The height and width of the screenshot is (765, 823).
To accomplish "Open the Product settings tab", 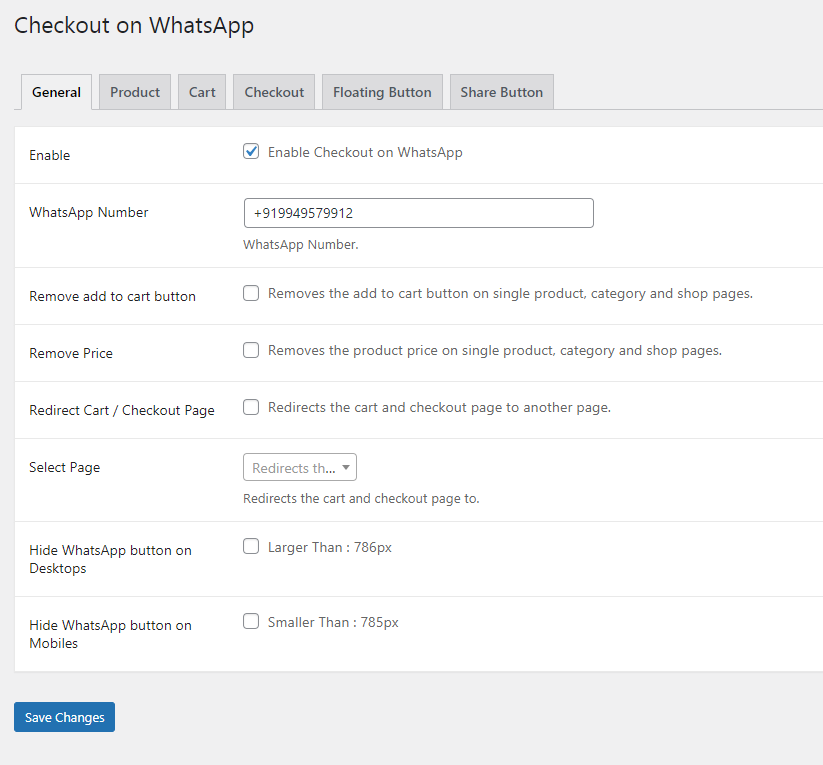I will [135, 92].
